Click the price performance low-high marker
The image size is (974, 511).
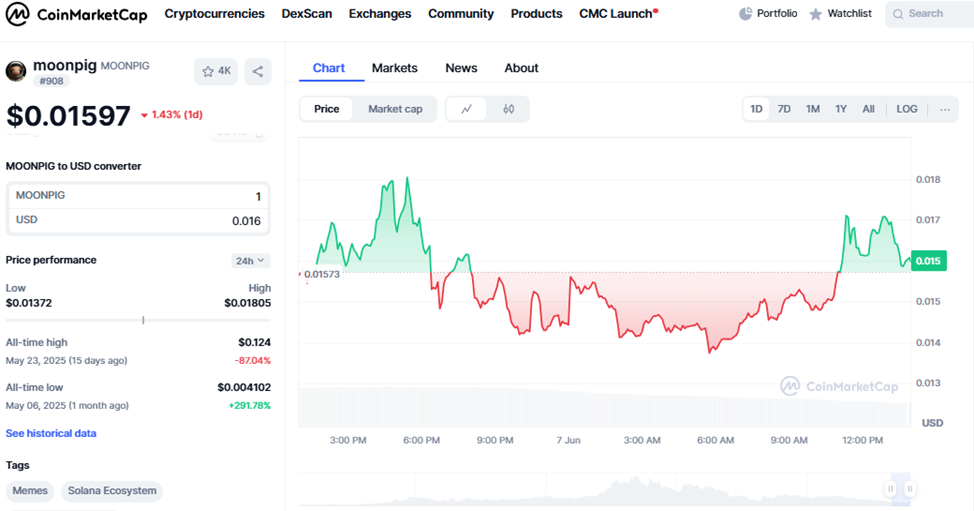coord(143,320)
